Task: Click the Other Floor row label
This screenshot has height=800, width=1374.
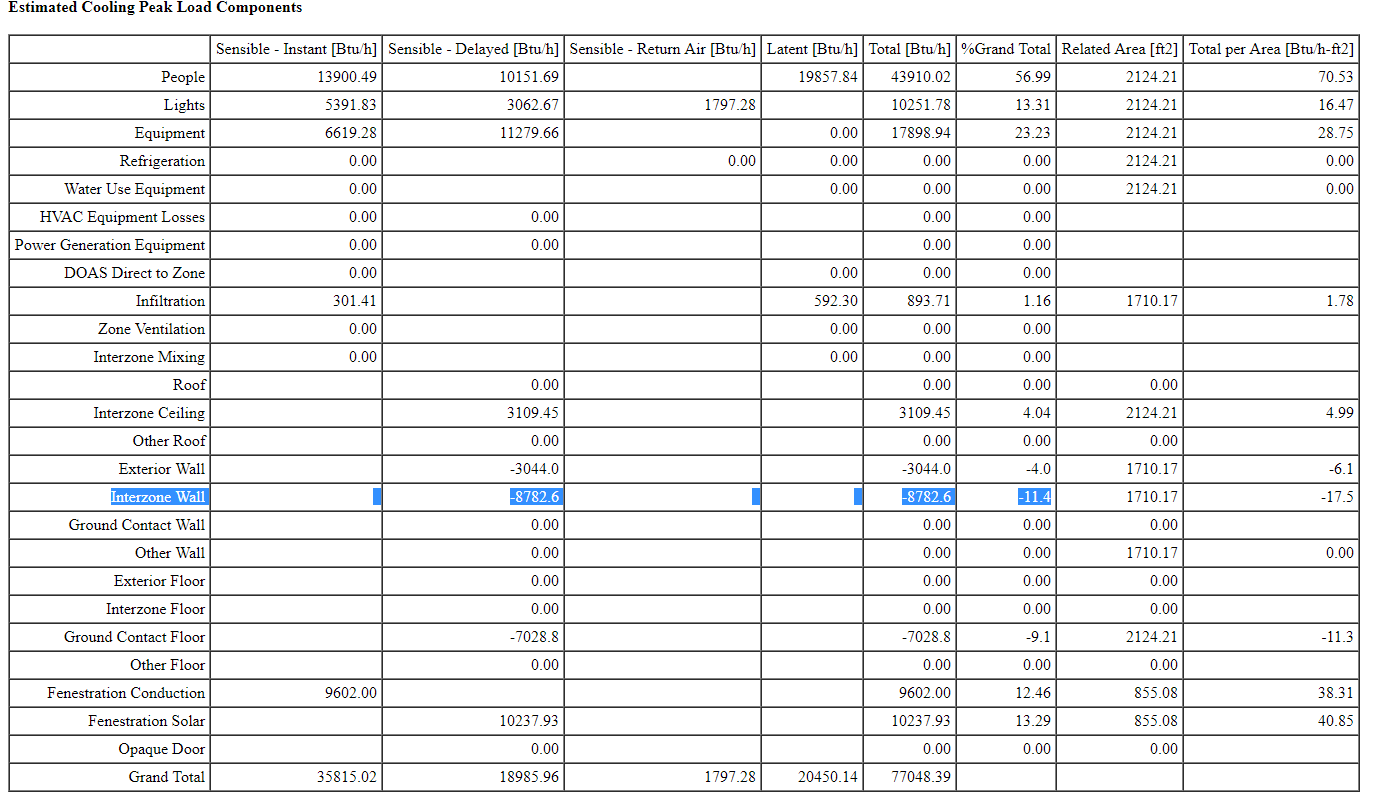Action: point(168,665)
